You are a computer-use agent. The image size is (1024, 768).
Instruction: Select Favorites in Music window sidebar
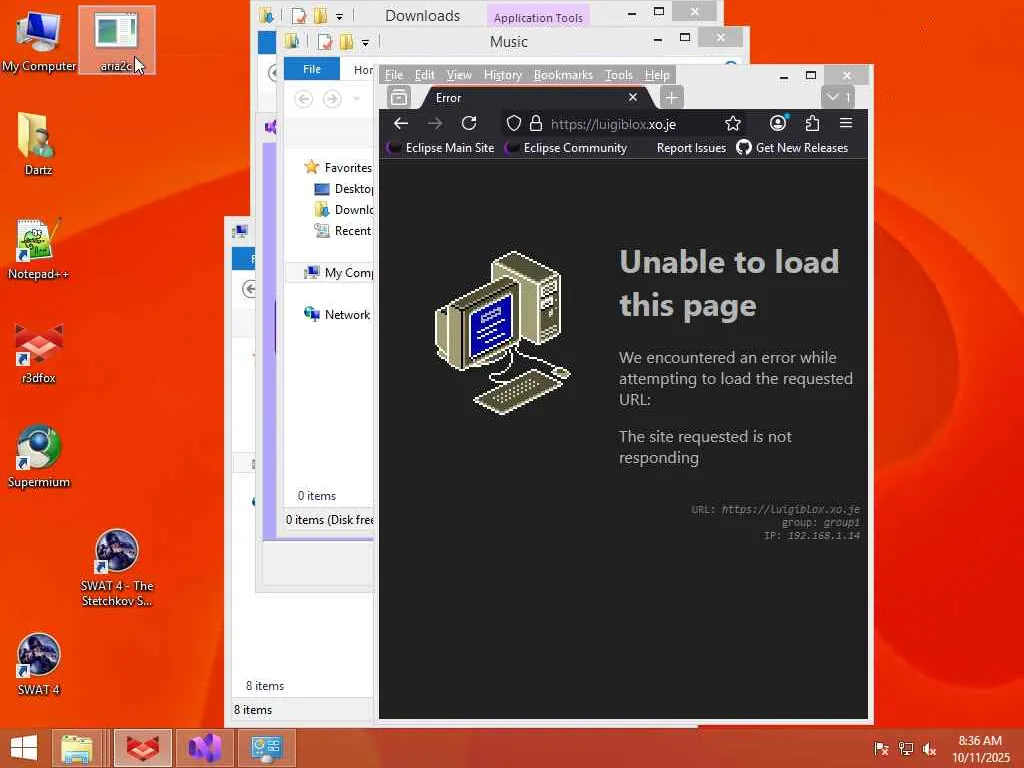(338, 168)
